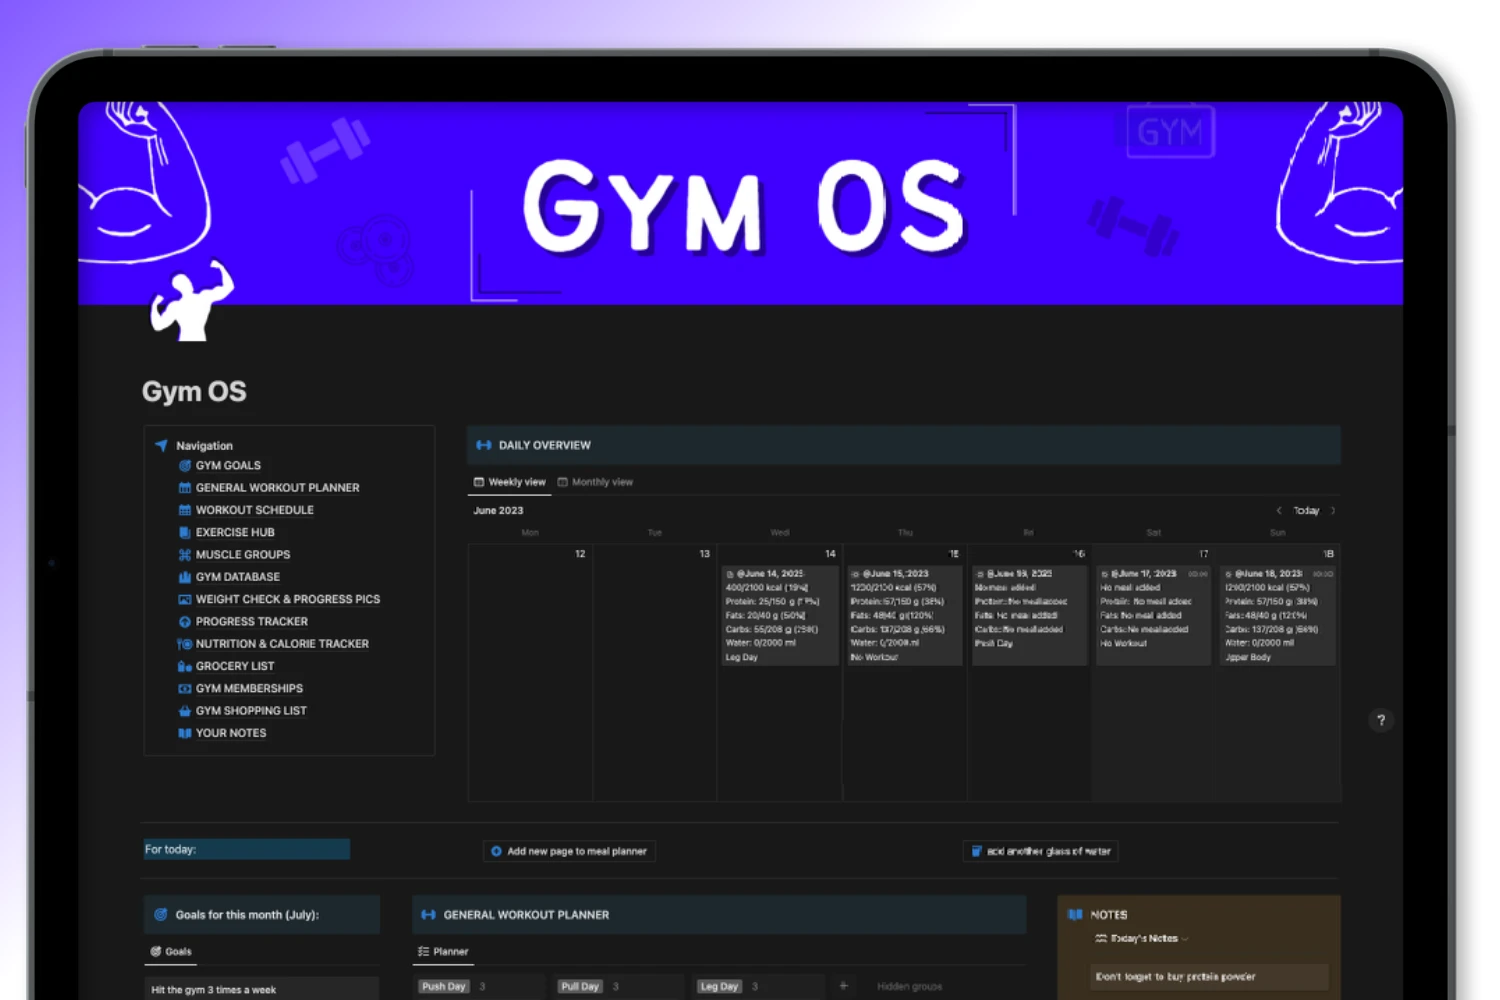
Task: Switch to Monthly view tab
Action: click(x=595, y=482)
